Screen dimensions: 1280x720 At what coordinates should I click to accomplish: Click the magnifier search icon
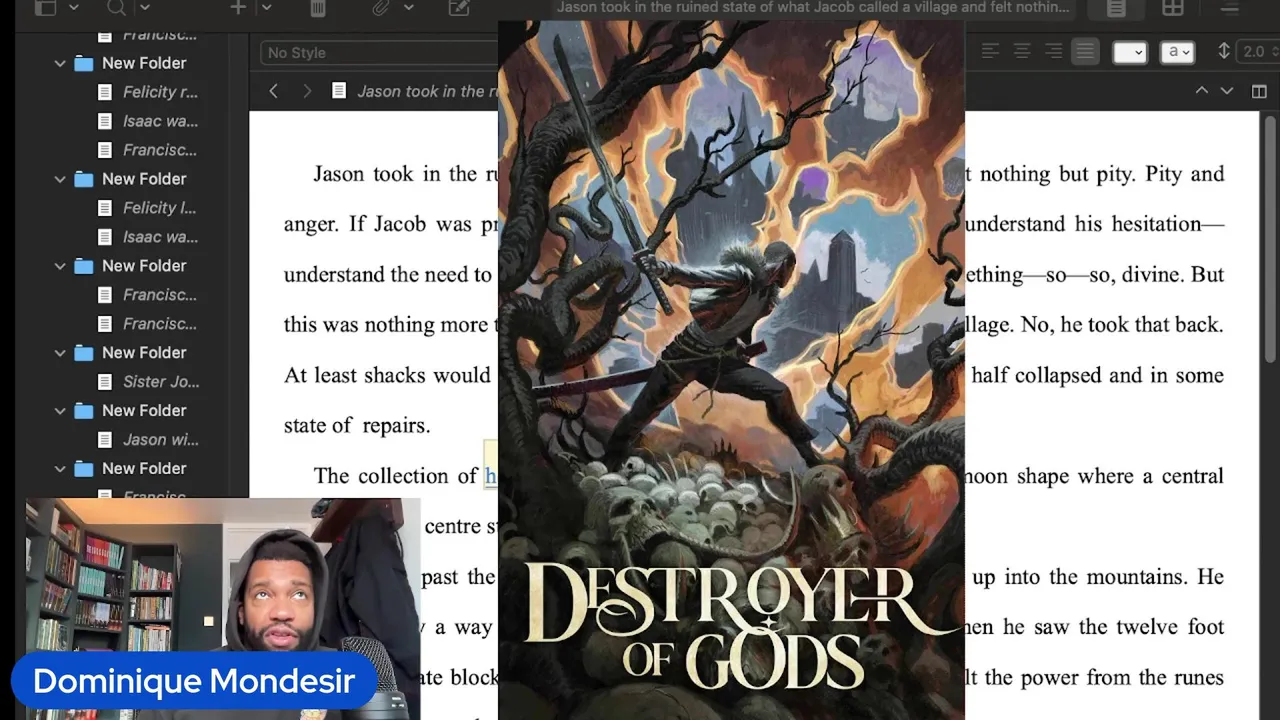coord(116,7)
